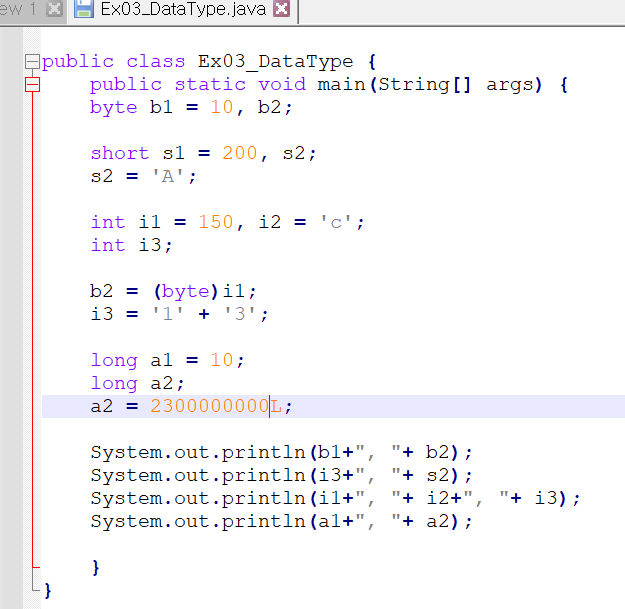The height and width of the screenshot is (609, 625).
Task: Collapse the public class fold marker
Action: click(x=32, y=62)
